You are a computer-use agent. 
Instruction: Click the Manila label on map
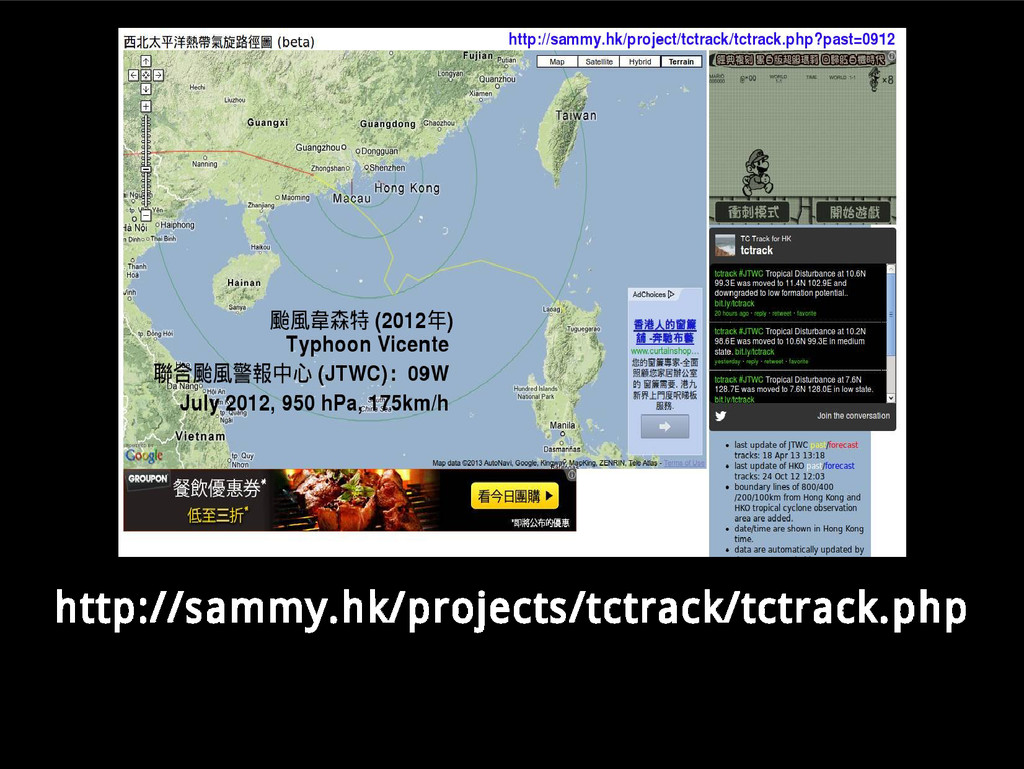pyautogui.click(x=562, y=425)
